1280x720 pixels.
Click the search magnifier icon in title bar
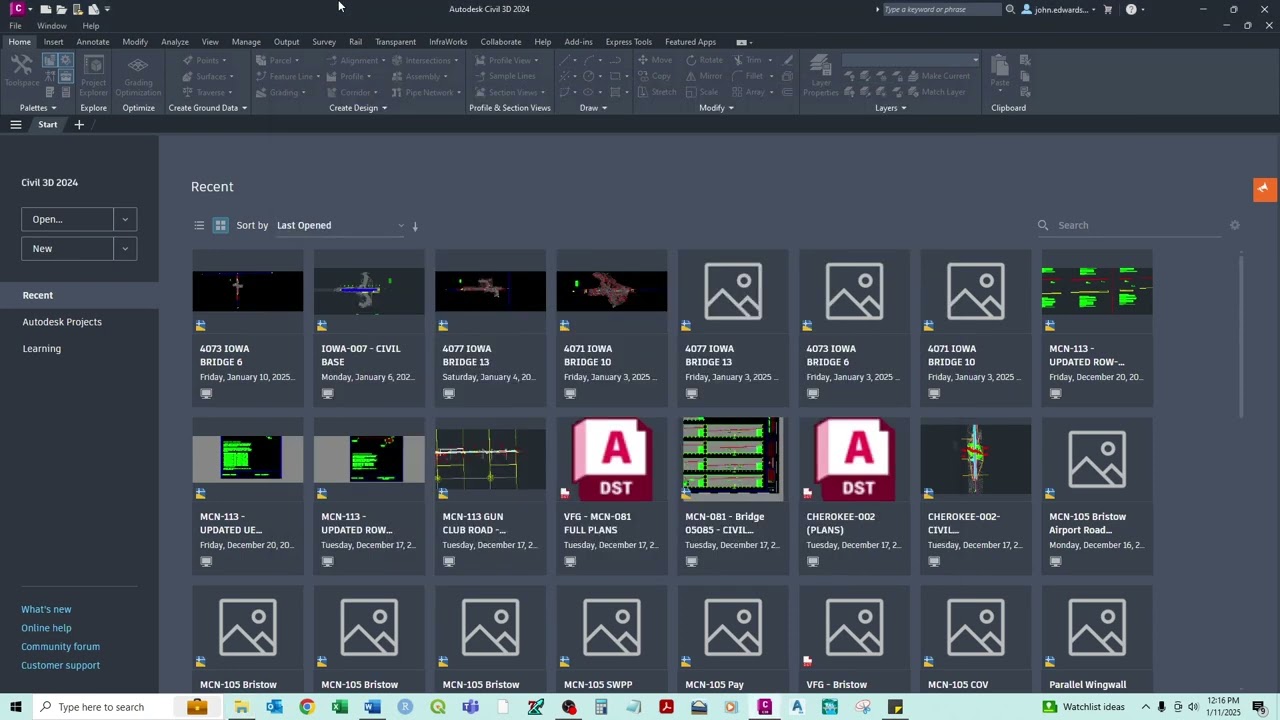[1010, 9]
